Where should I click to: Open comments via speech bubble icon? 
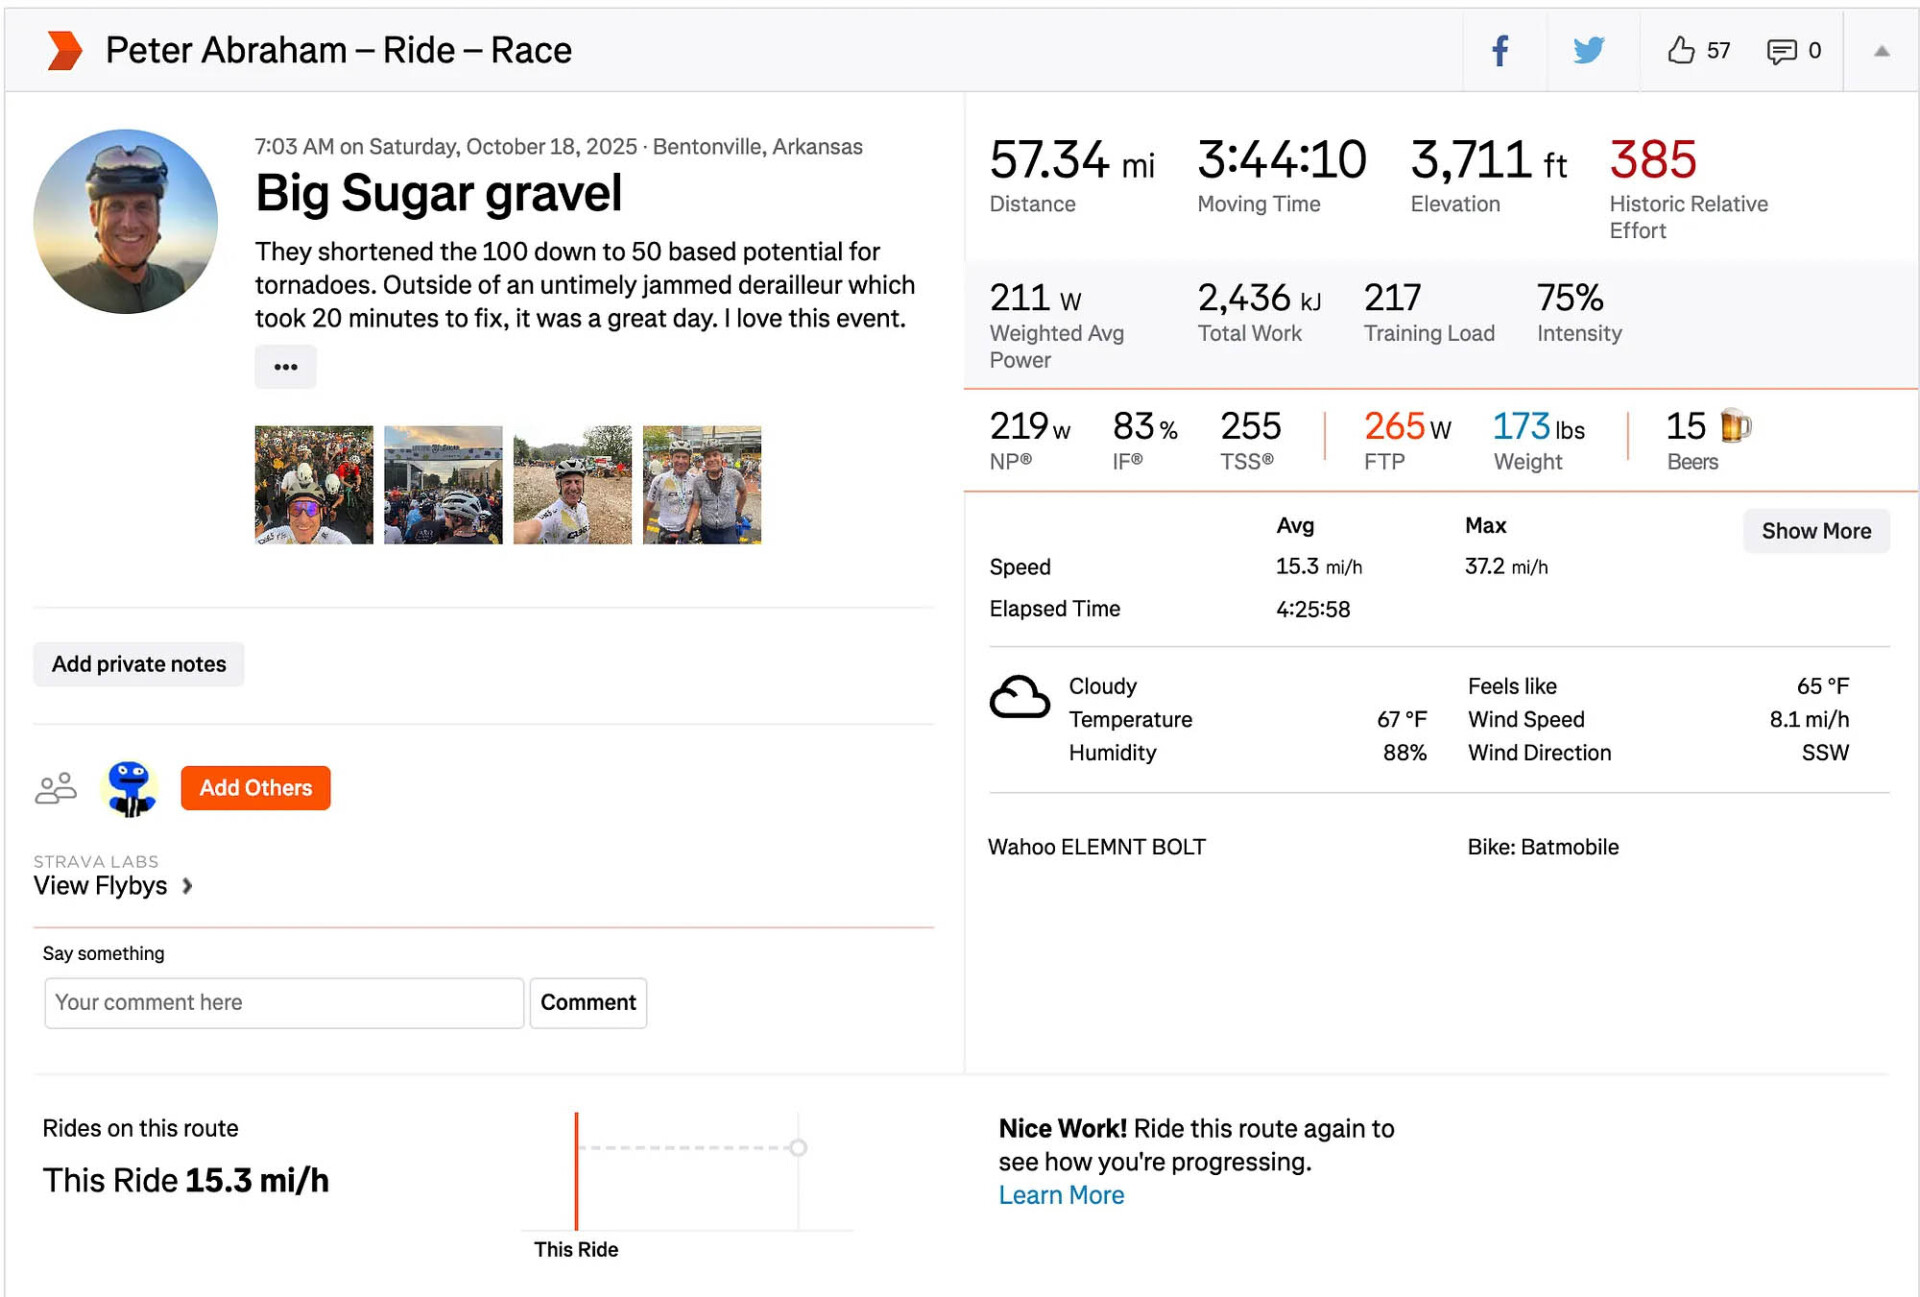(x=1780, y=51)
